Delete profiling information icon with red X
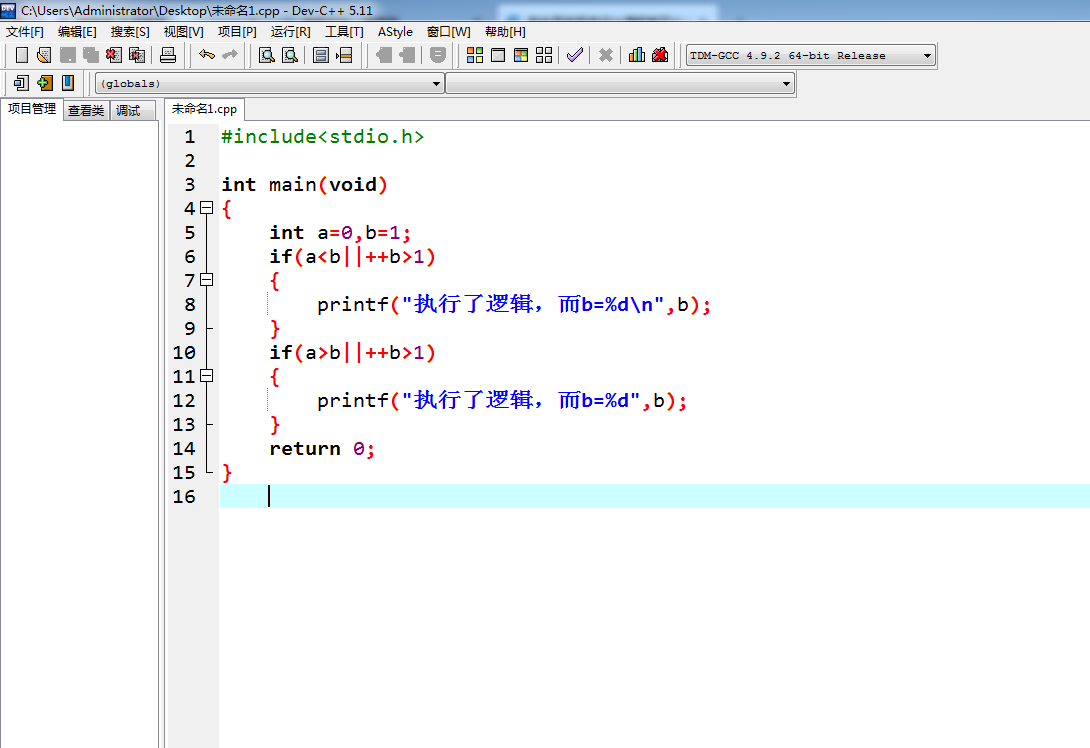The height and width of the screenshot is (748, 1090). (660, 55)
